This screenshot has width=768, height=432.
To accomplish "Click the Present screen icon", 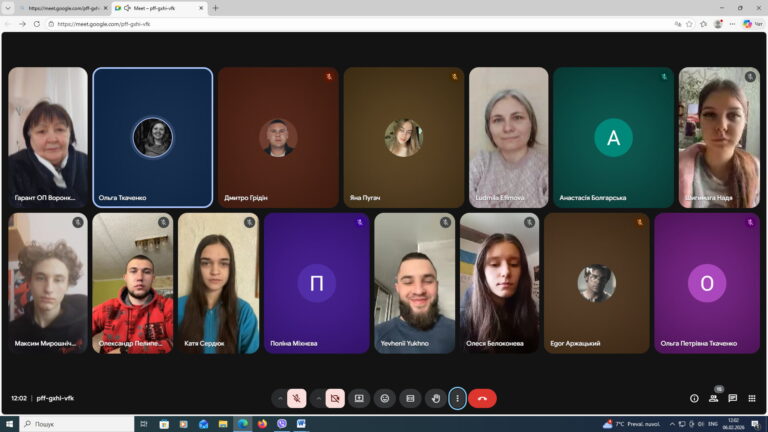I will (x=359, y=398).
